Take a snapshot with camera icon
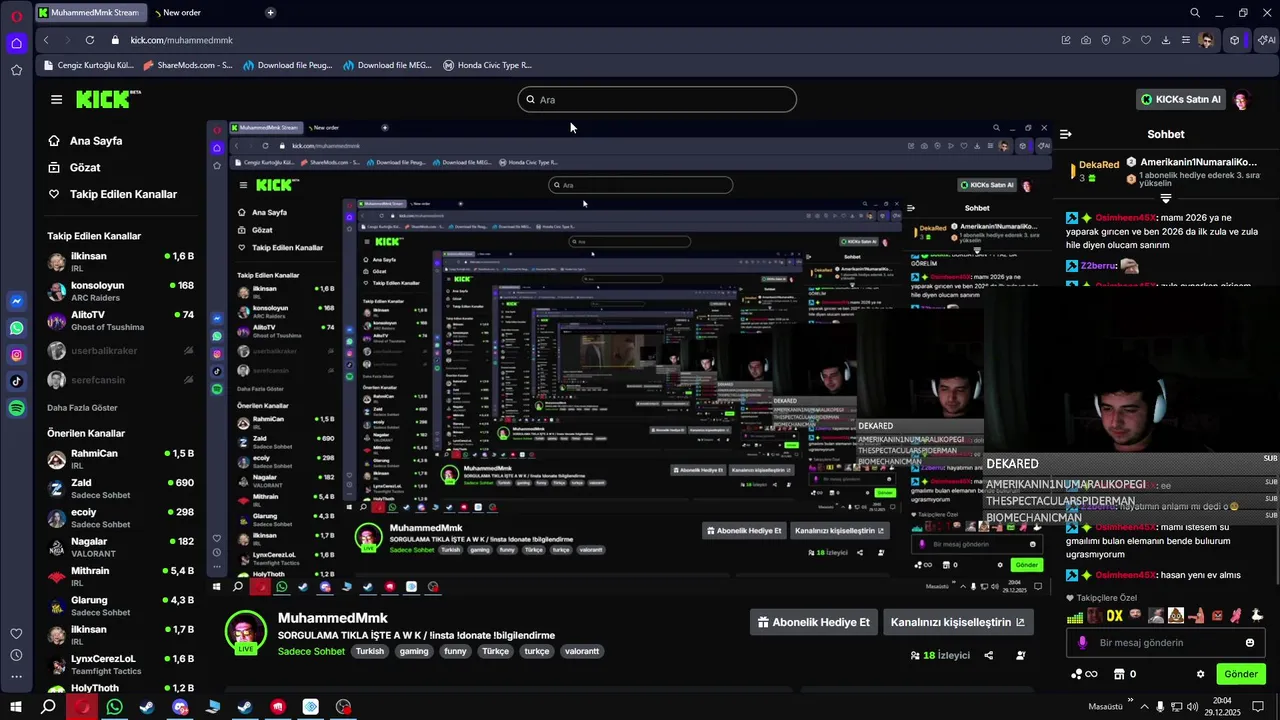Image resolution: width=1280 pixels, height=720 pixels. coord(1086,40)
